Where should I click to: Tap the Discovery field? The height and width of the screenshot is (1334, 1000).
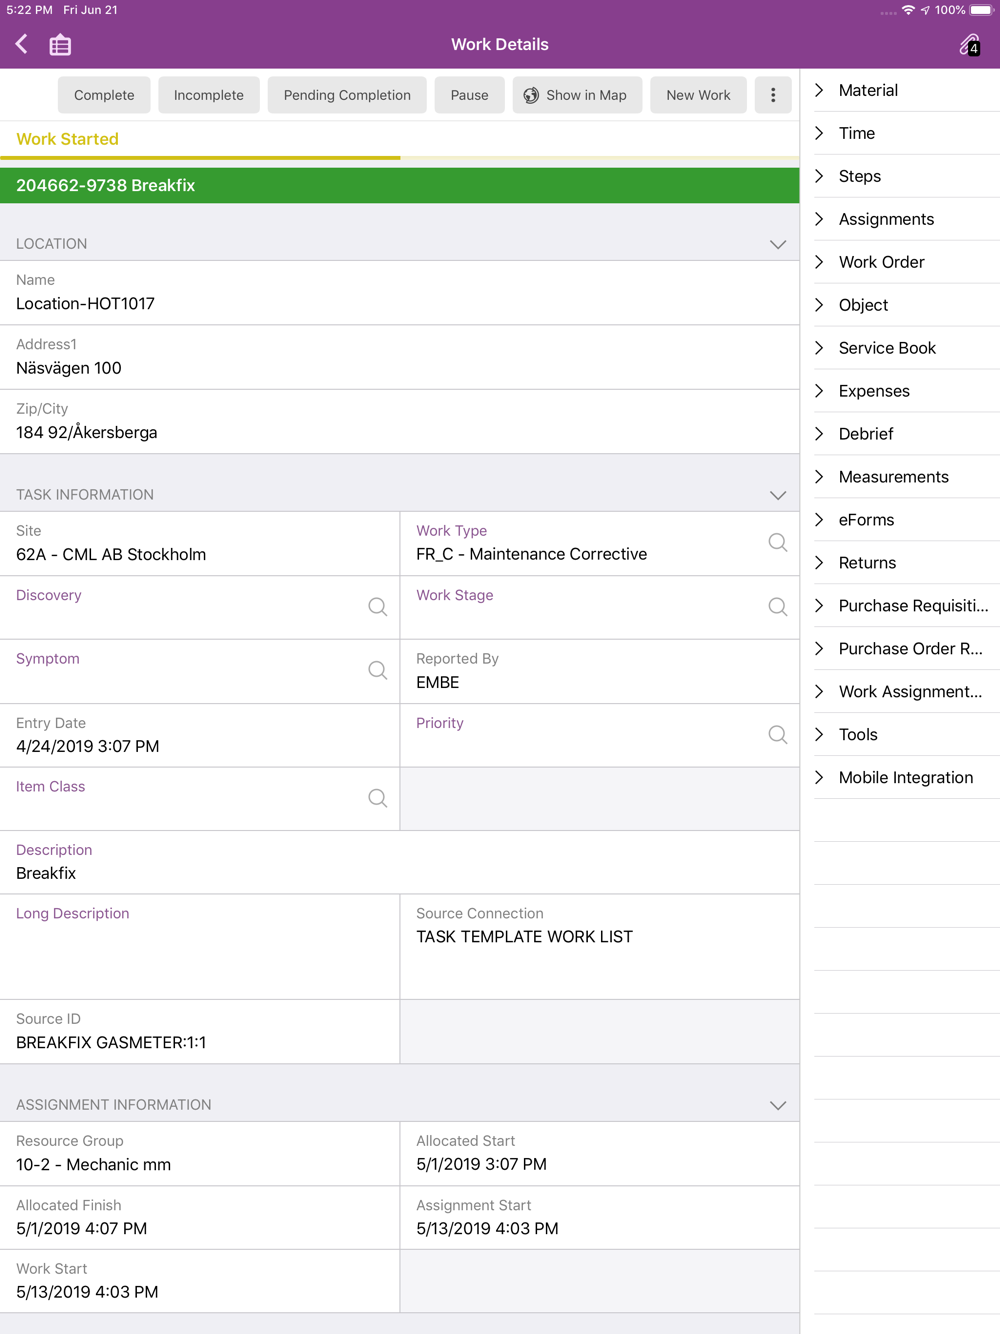point(200,608)
